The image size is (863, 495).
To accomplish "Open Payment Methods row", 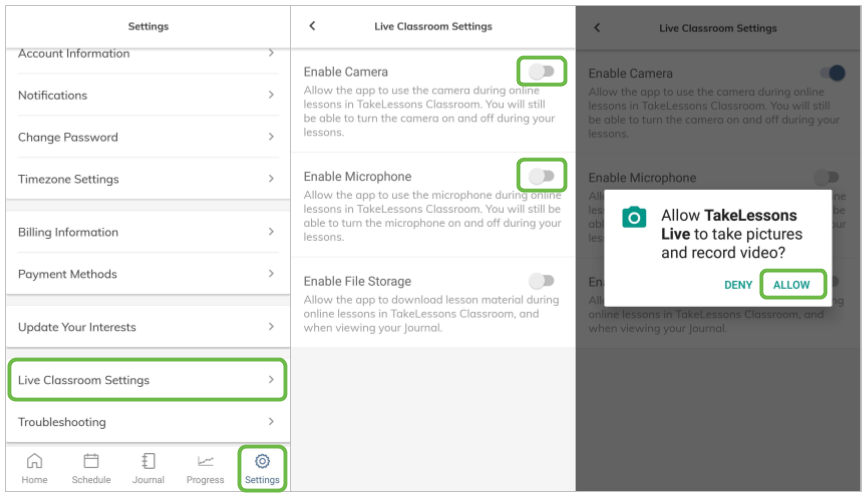I will click(148, 274).
